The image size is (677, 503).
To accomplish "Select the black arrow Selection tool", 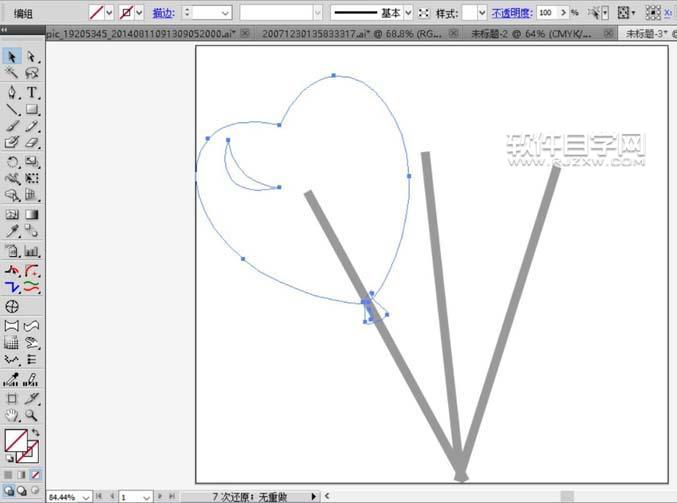I will [x=12, y=57].
